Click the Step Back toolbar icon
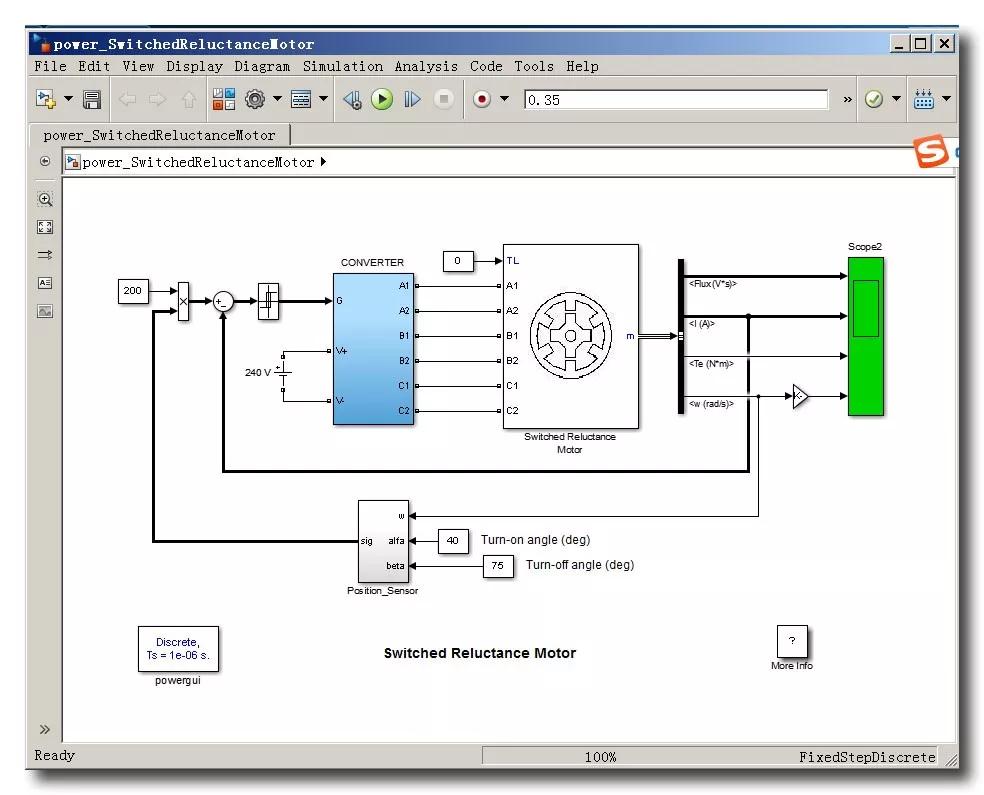The width and height of the screenshot is (984, 795). point(351,99)
